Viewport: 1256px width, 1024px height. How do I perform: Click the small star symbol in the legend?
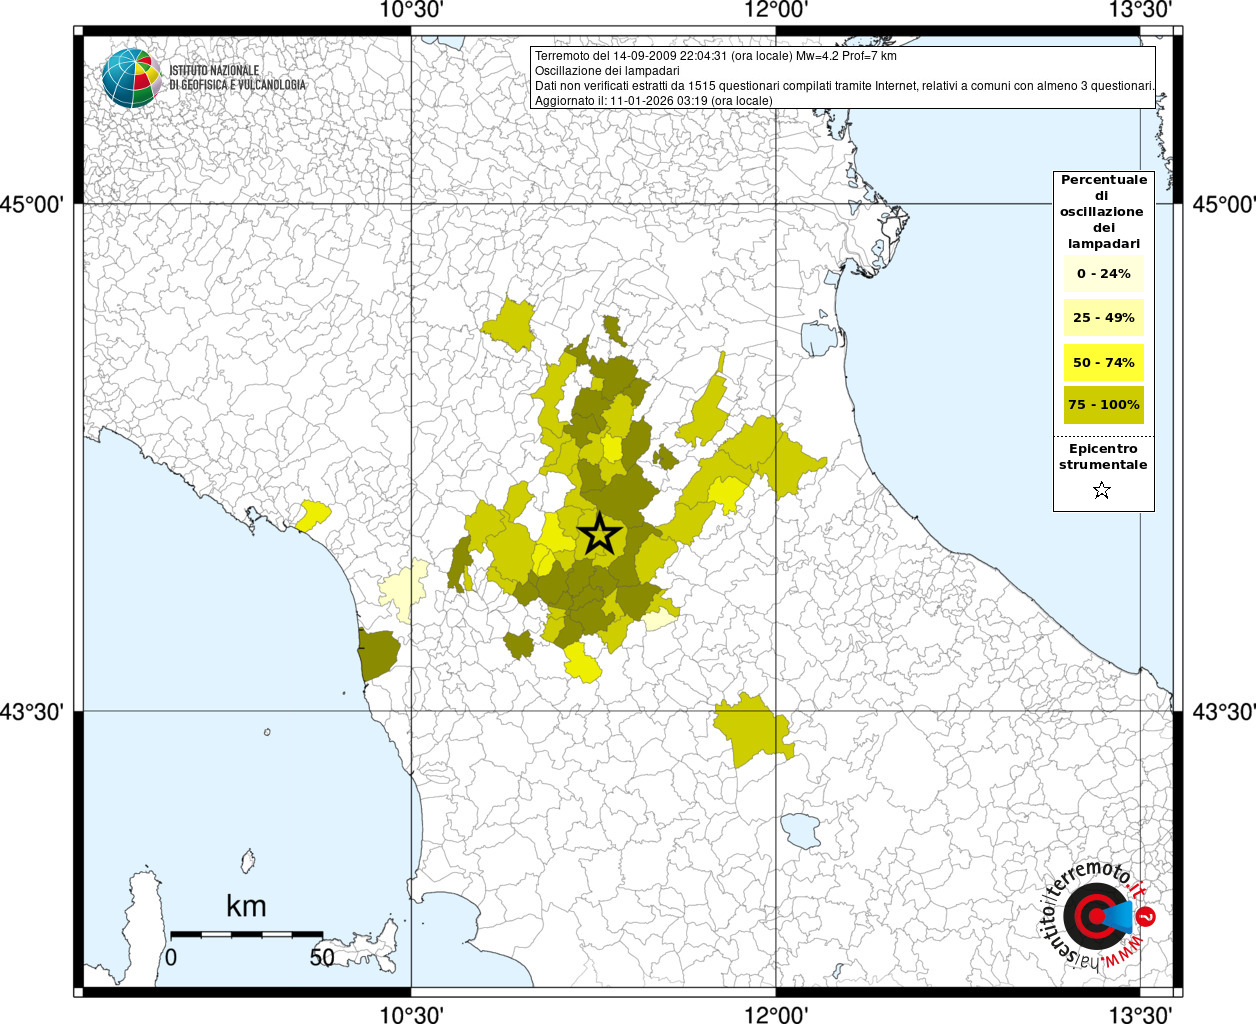[1102, 490]
